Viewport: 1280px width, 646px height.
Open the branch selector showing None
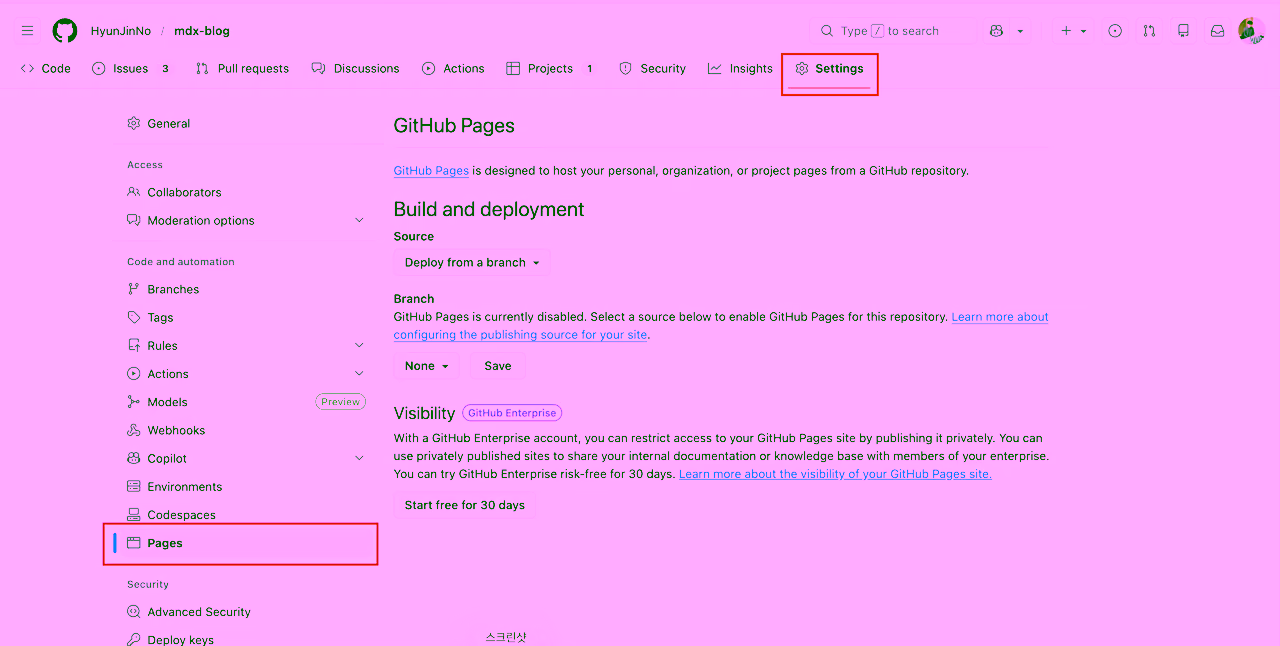click(x=426, y=365)
